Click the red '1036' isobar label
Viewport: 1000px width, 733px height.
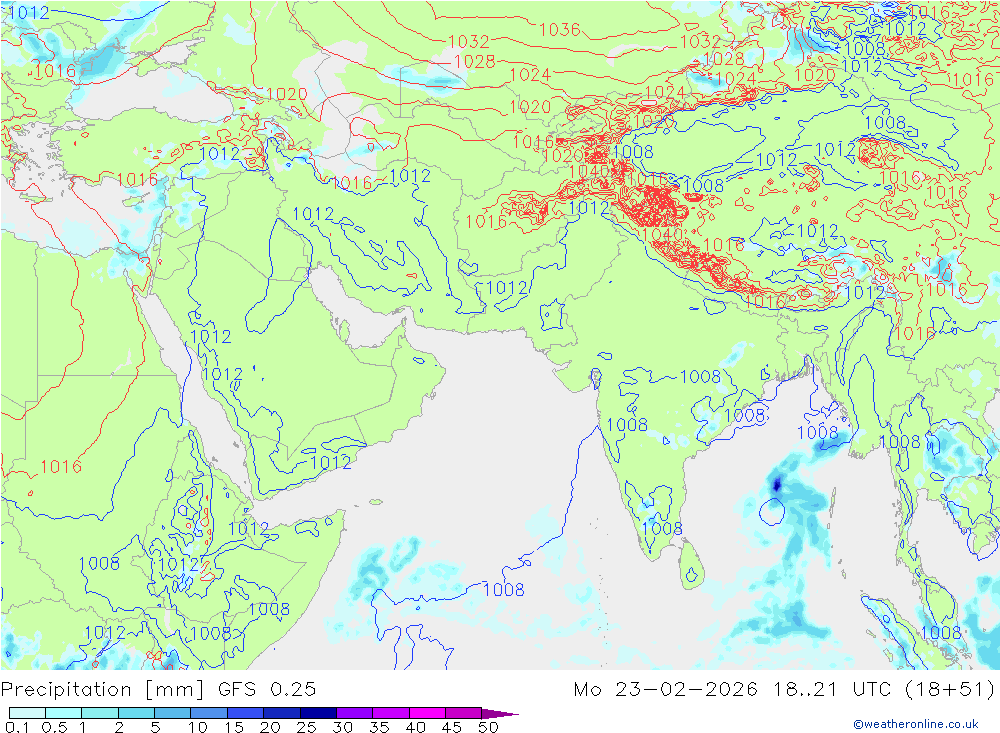[559, 29]
